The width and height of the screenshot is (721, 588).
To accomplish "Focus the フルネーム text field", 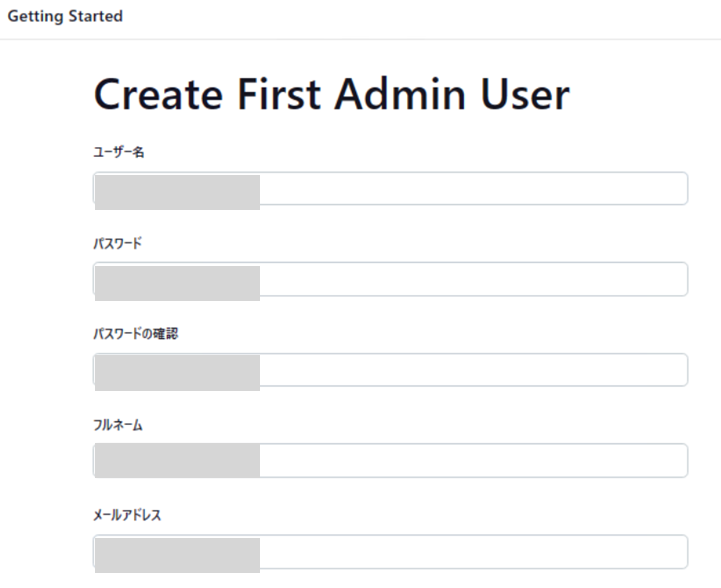I will [390, 460].
